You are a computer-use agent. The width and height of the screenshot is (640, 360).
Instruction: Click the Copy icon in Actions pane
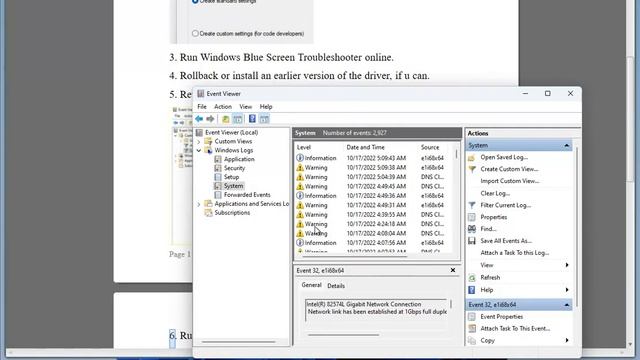(472, 340)
